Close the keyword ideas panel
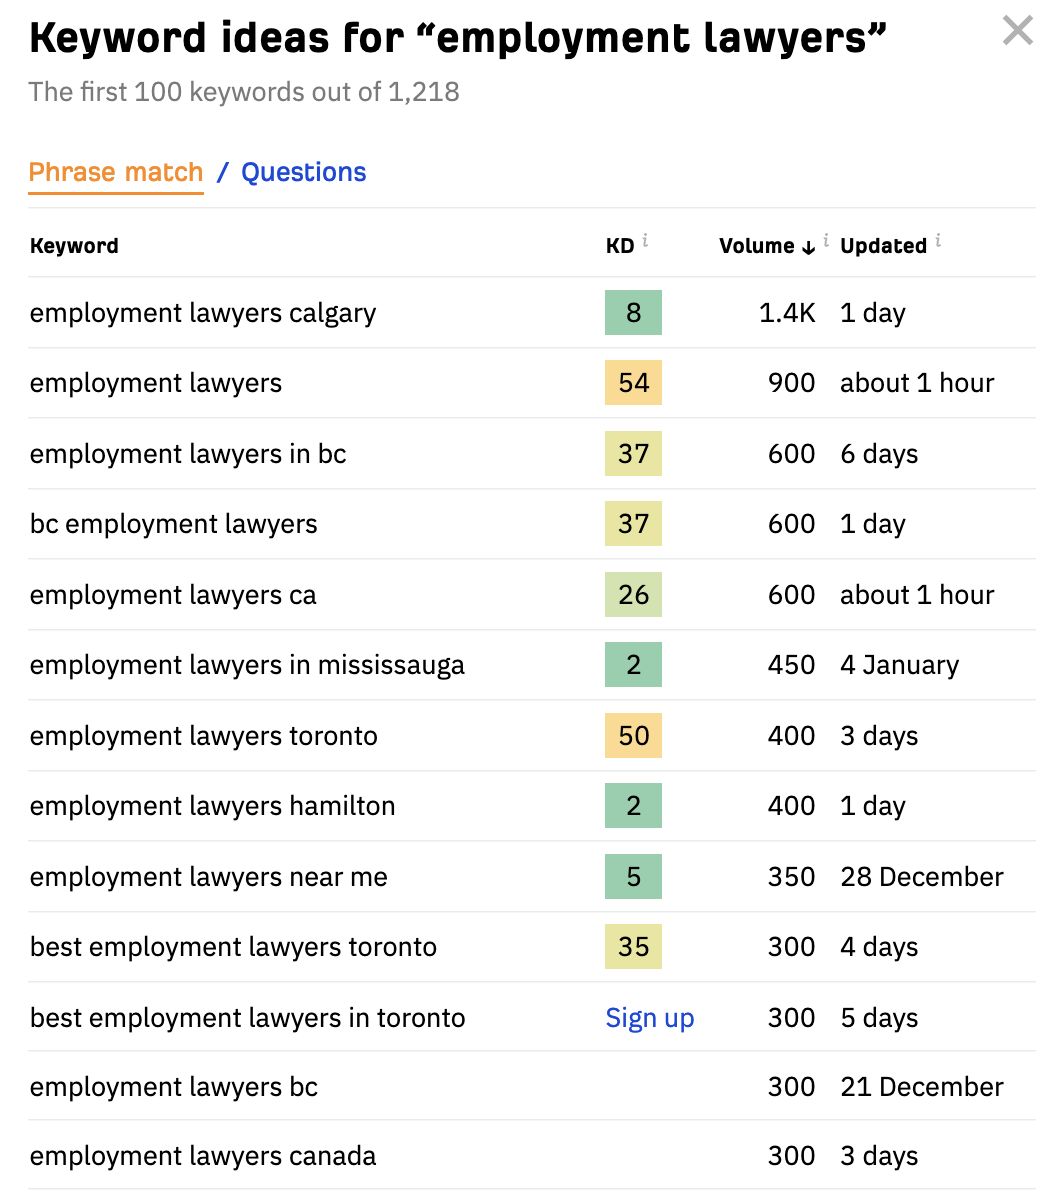The height and width of the screenshot is (1198, 1044). pyautogui.click(x=1017, y=32)
